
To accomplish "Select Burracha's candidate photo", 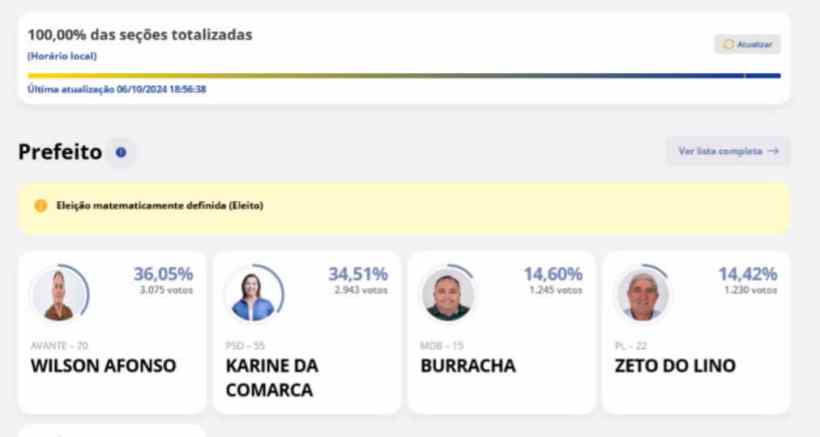I will tap(448, 294).
